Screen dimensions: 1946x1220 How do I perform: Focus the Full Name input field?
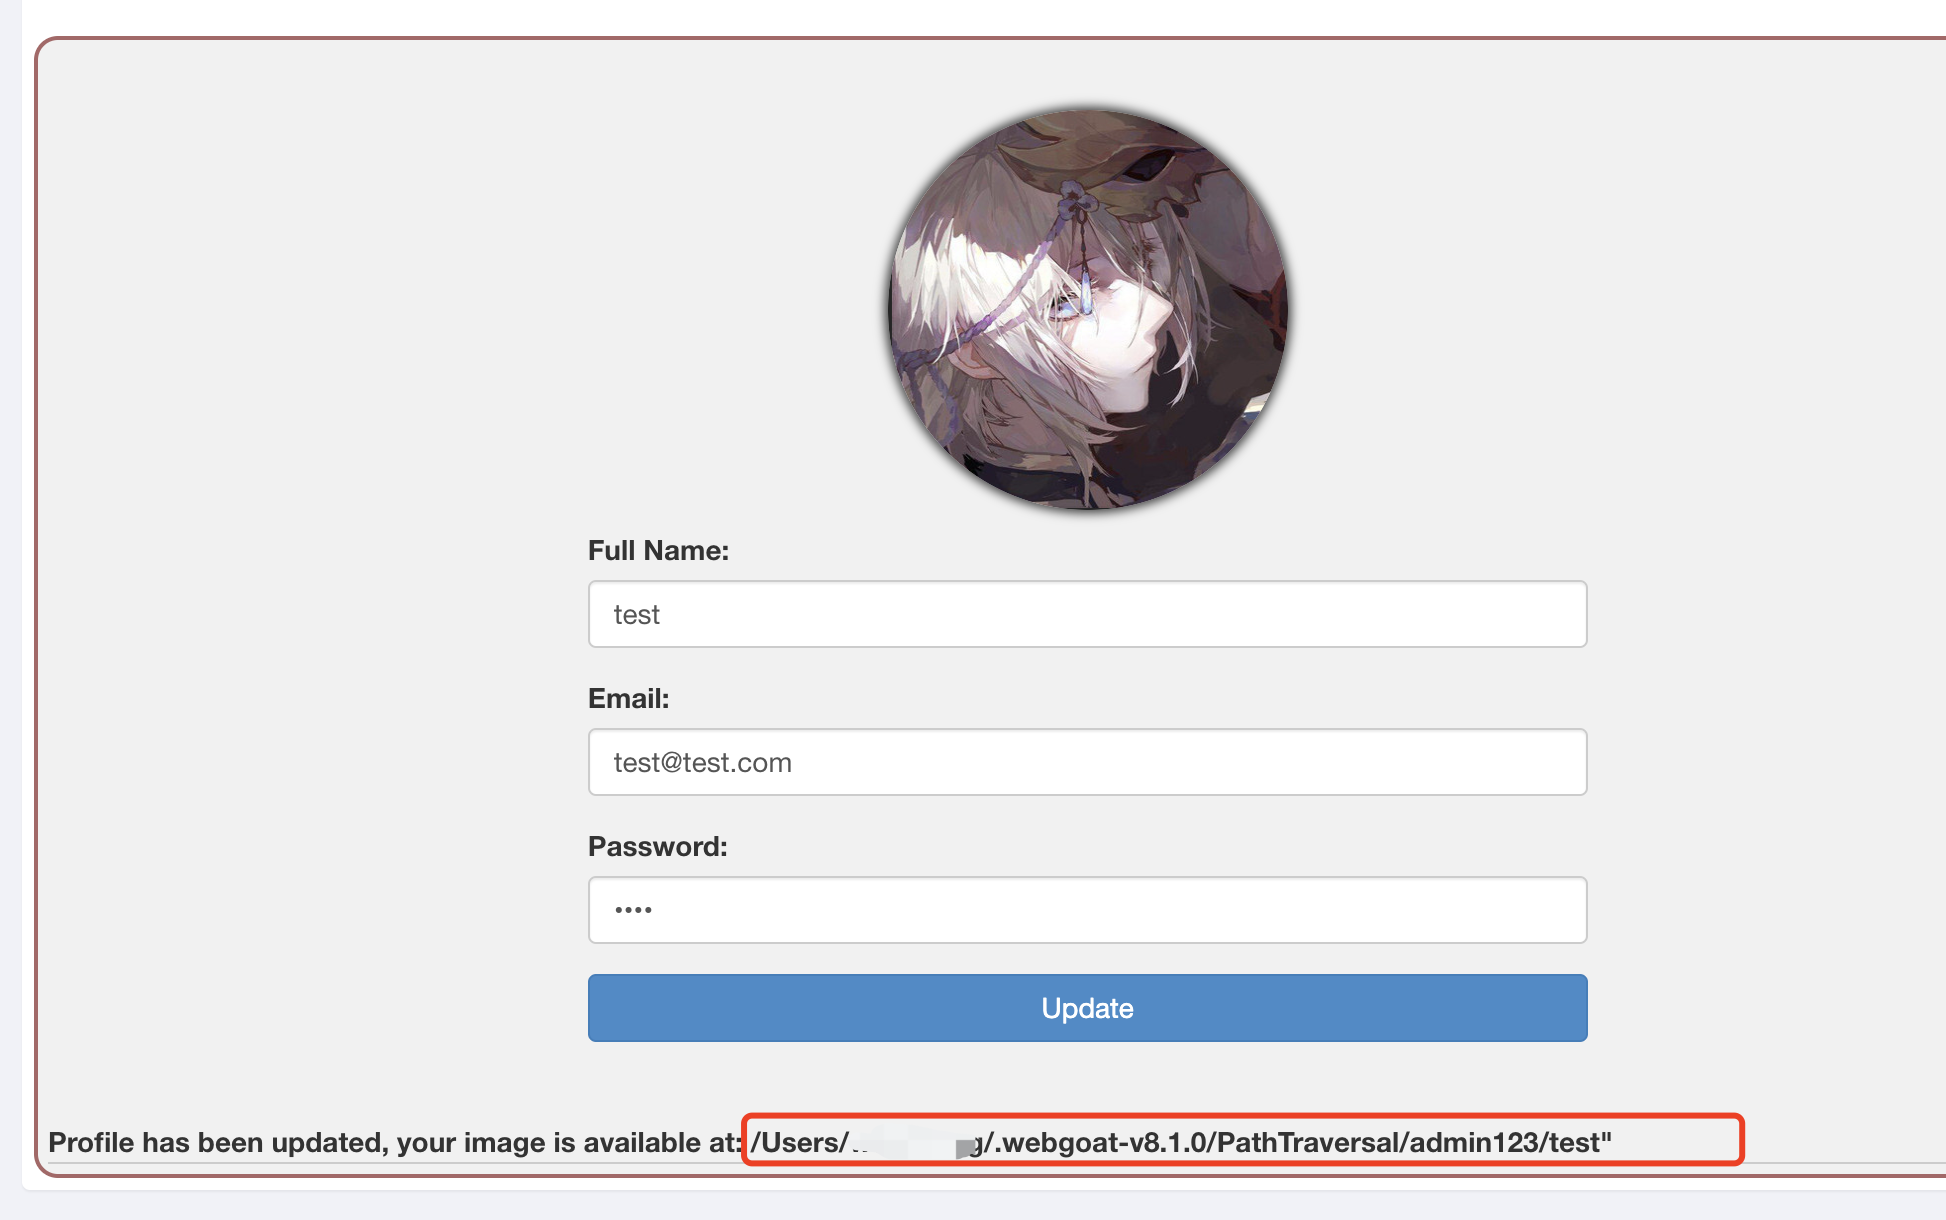point(1088,614)
